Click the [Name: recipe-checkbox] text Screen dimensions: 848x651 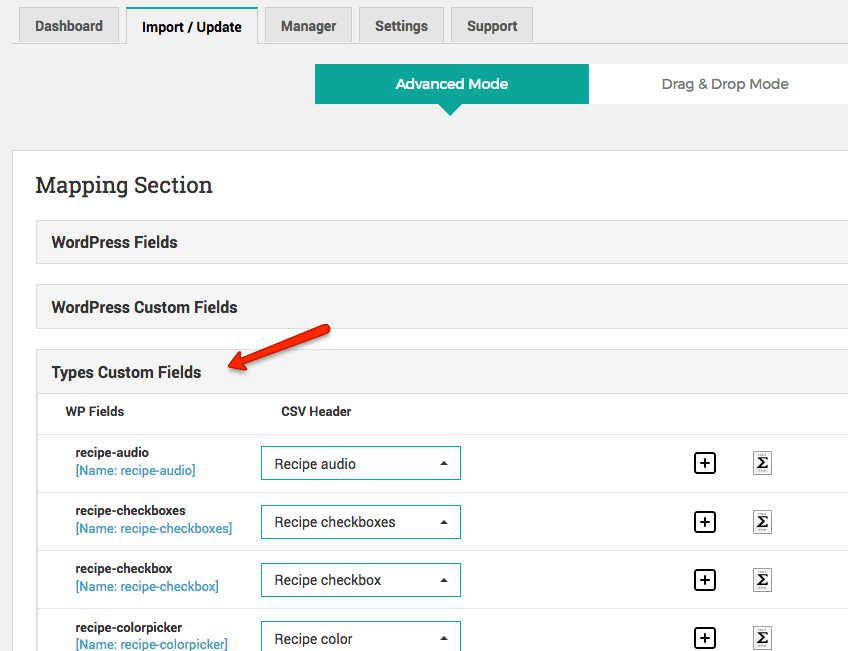(x=147, y=586)
